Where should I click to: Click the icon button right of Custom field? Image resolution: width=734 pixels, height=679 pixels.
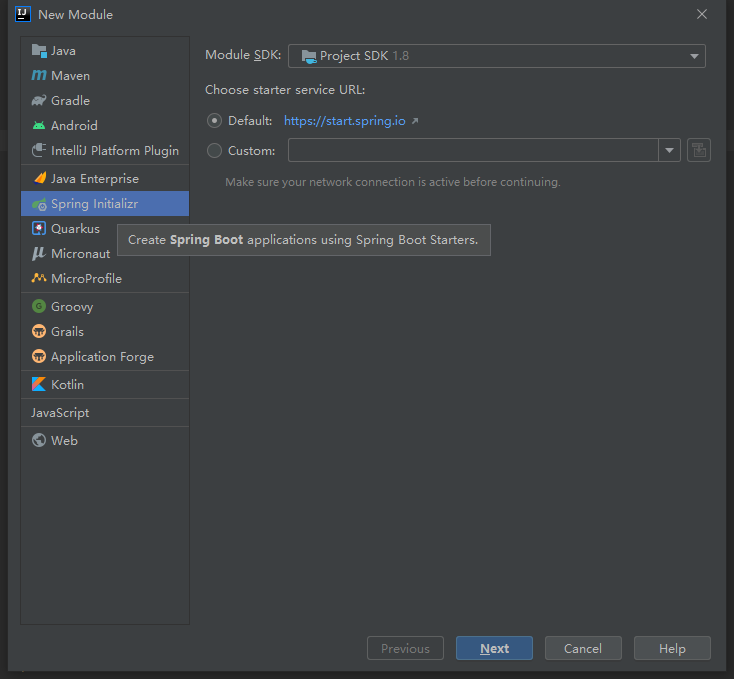click(x=698, y=150)
